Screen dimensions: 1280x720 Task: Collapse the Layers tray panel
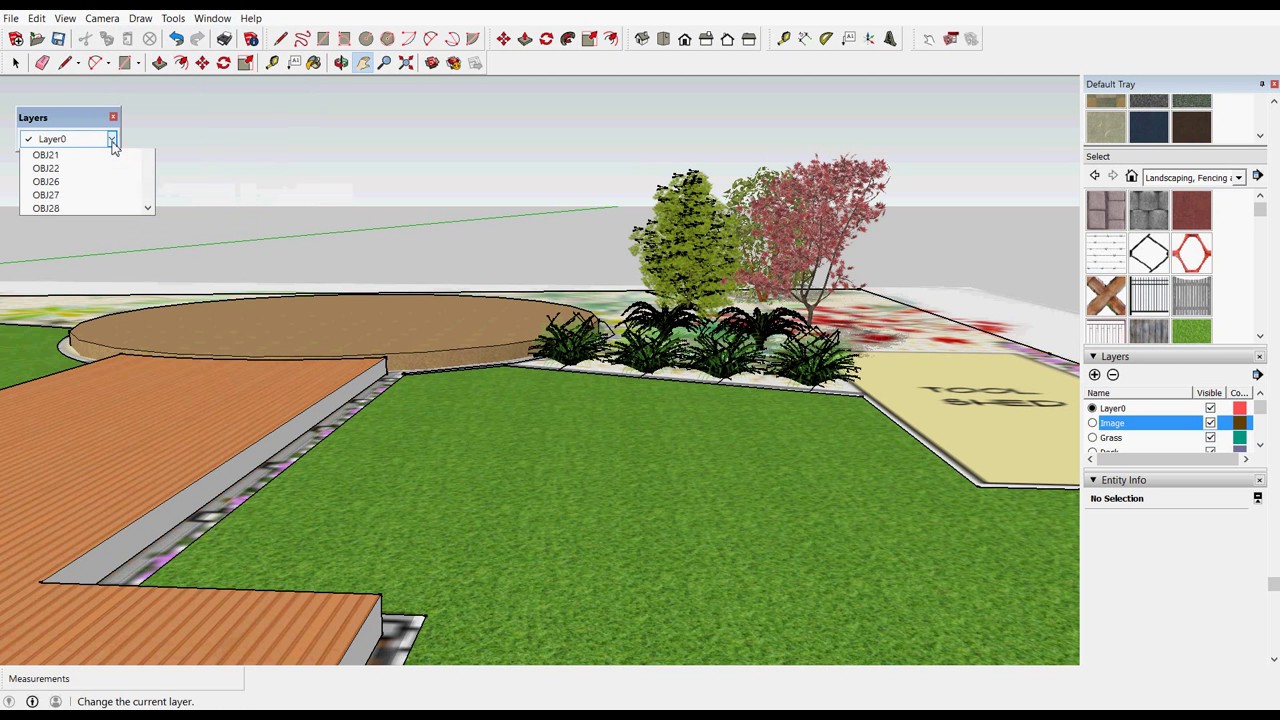(1093, 357)
